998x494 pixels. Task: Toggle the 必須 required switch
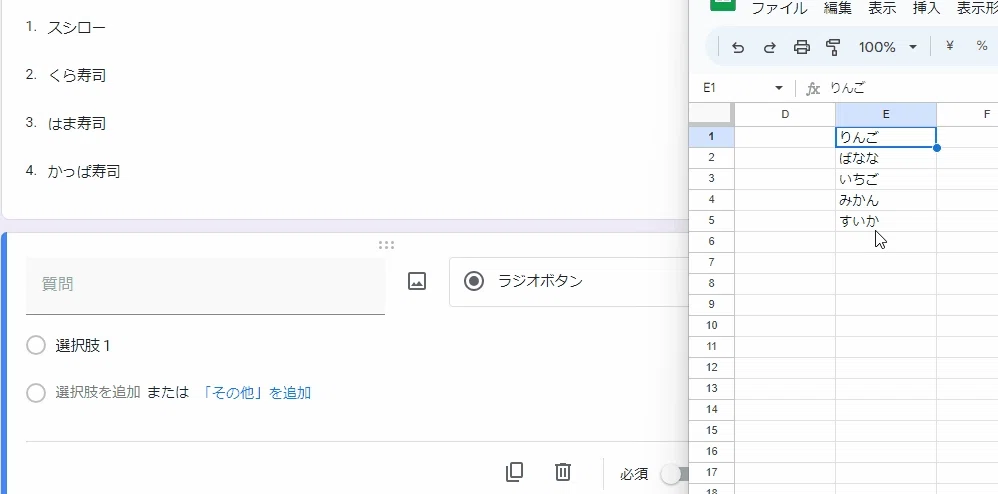(675, 474)
